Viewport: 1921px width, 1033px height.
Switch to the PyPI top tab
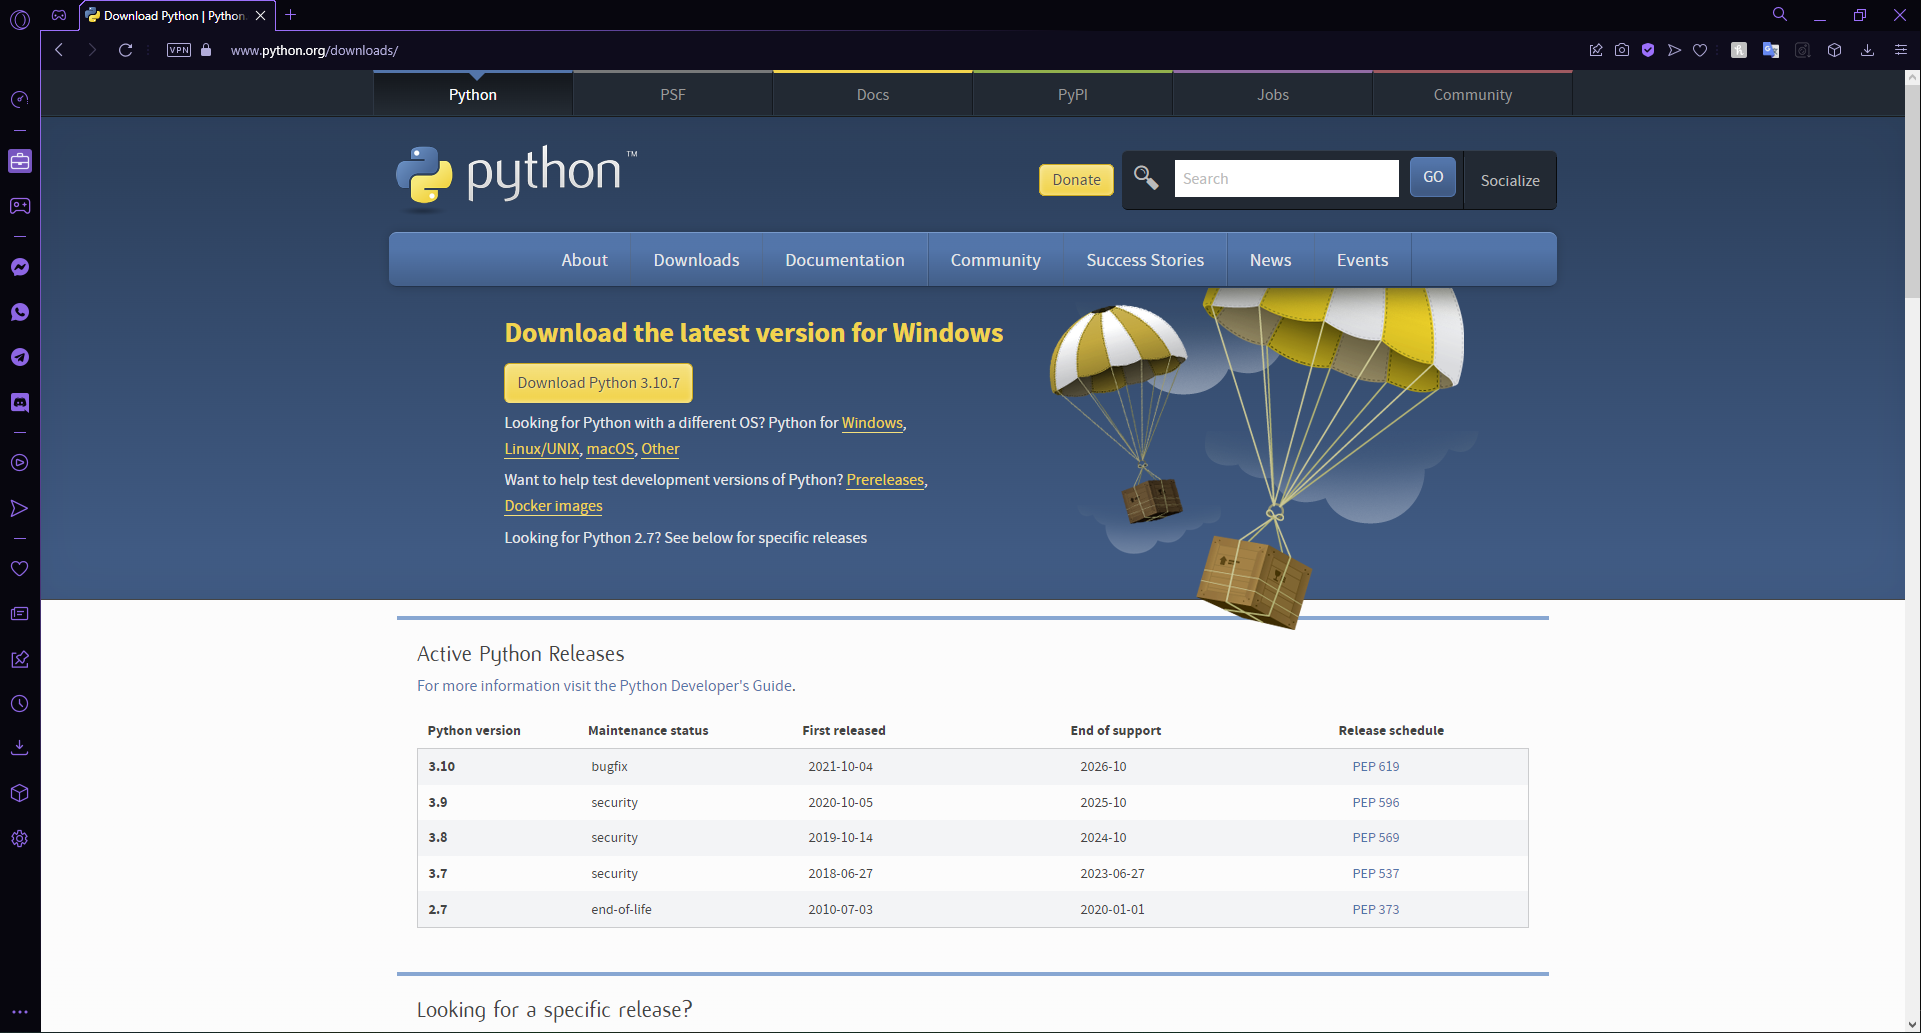click(x=1073, y=94)
